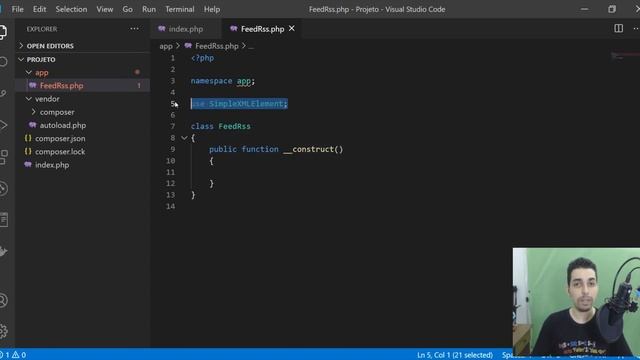Click the selected use SimpleXMLElement line

(239, 104)
